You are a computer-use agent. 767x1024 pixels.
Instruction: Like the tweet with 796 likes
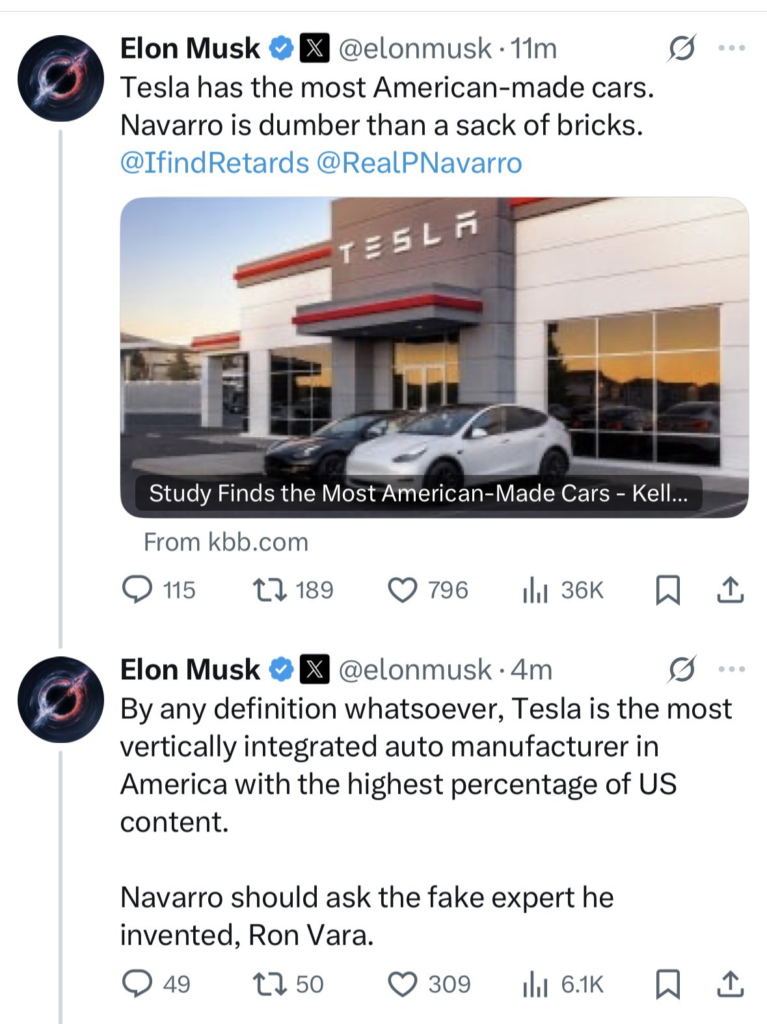coord(402,591)
